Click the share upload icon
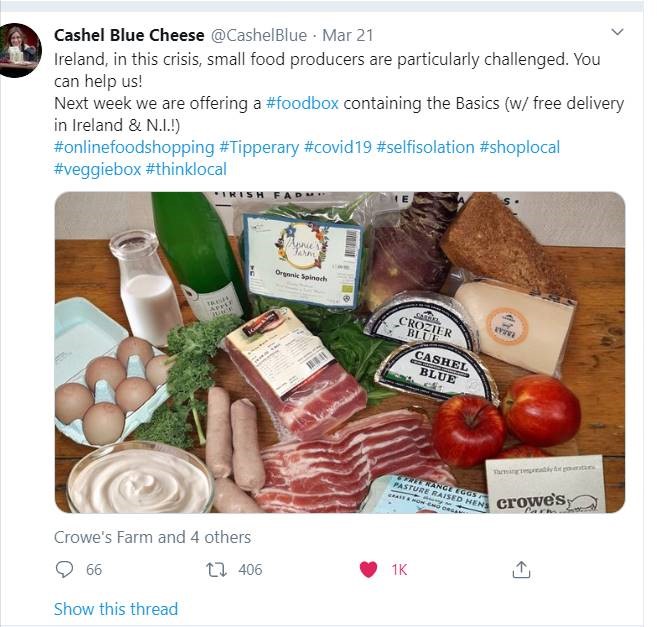The image size is (657, 627). point(521,569)
